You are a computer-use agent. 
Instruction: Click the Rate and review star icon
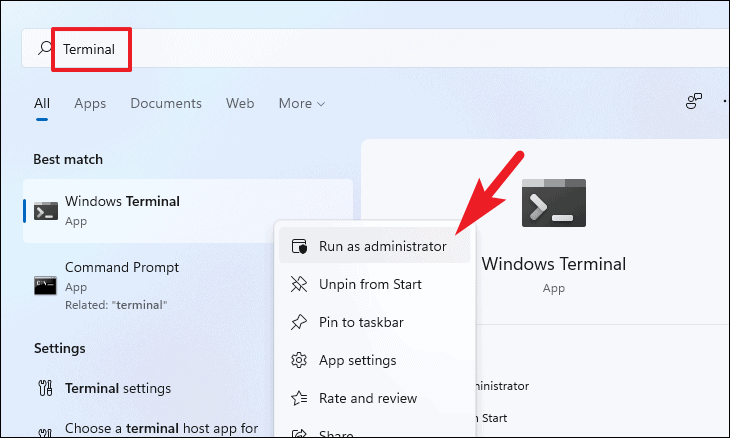point(299,398)
